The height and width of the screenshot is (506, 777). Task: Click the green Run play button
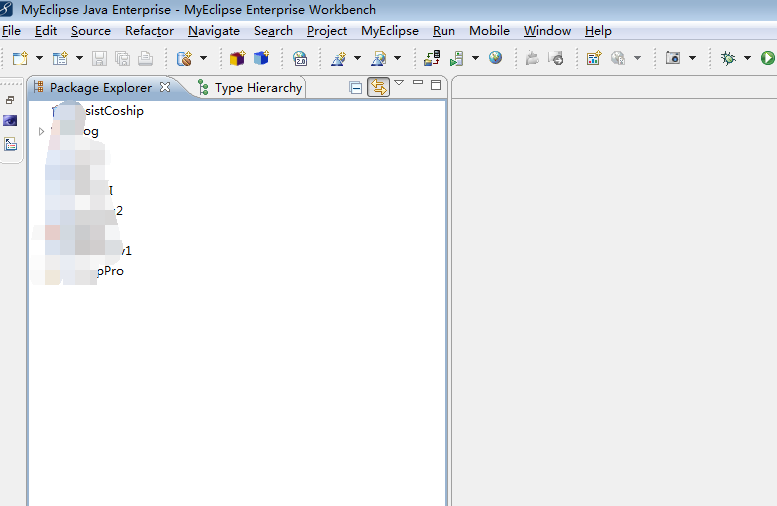pos(768,58)
